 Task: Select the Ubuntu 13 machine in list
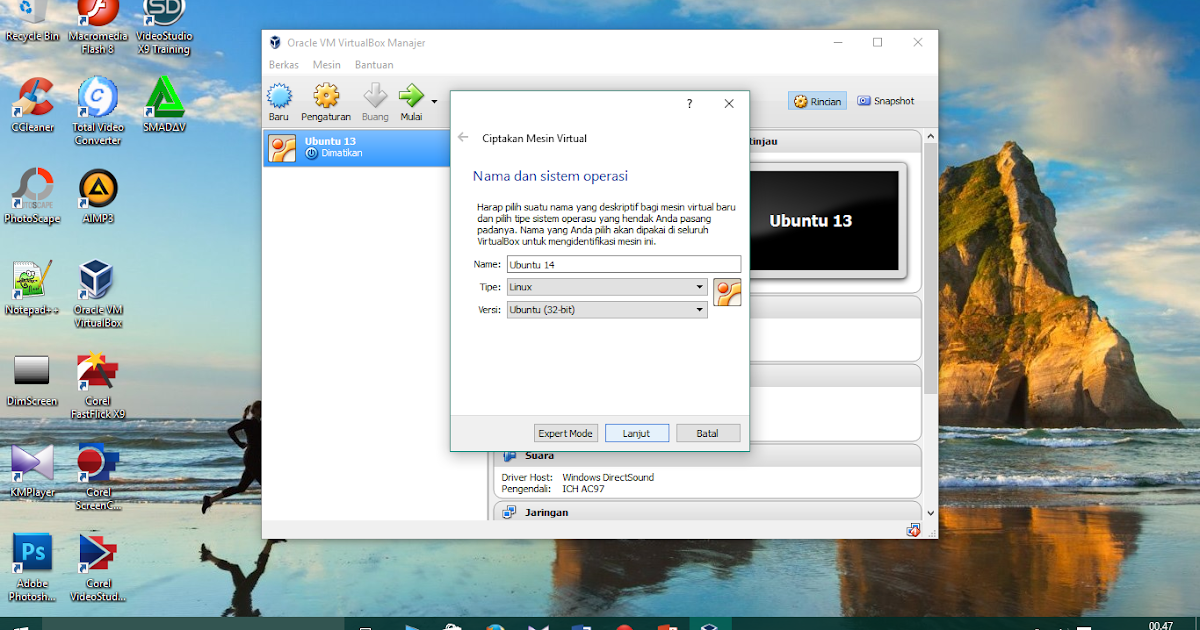tap(357, 148)
